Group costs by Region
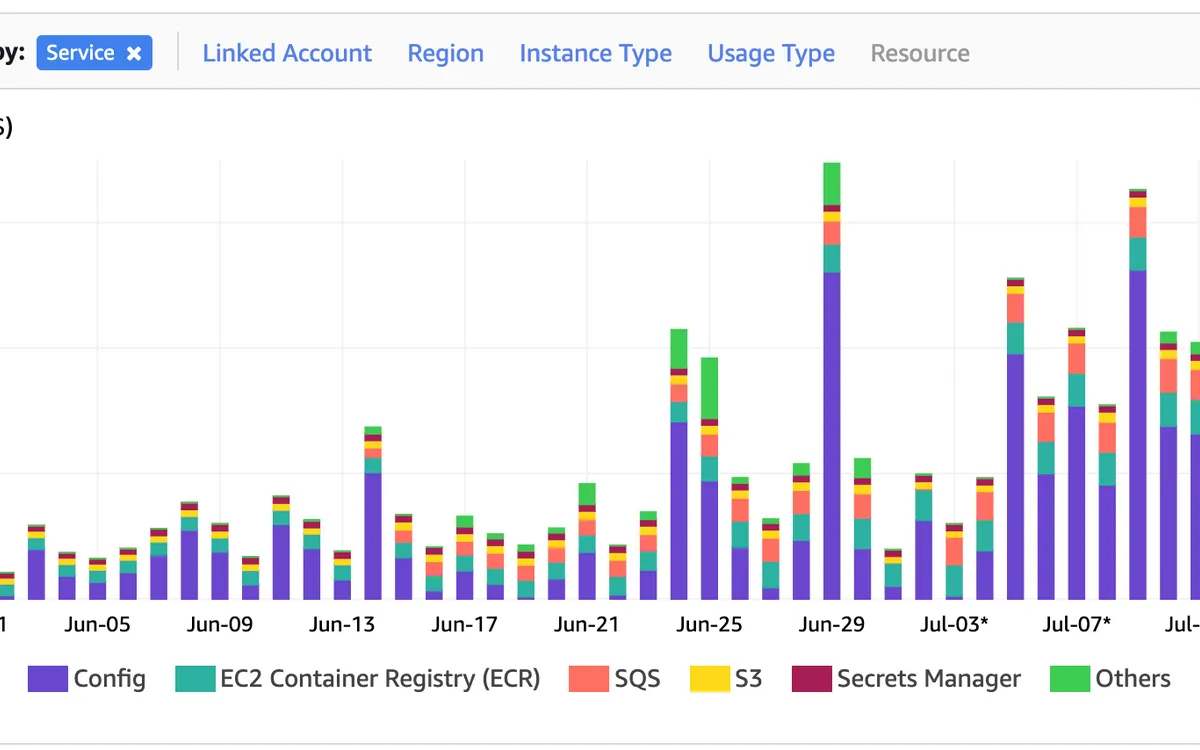Viewport: 1200px width, 750px height. point(446,53)
